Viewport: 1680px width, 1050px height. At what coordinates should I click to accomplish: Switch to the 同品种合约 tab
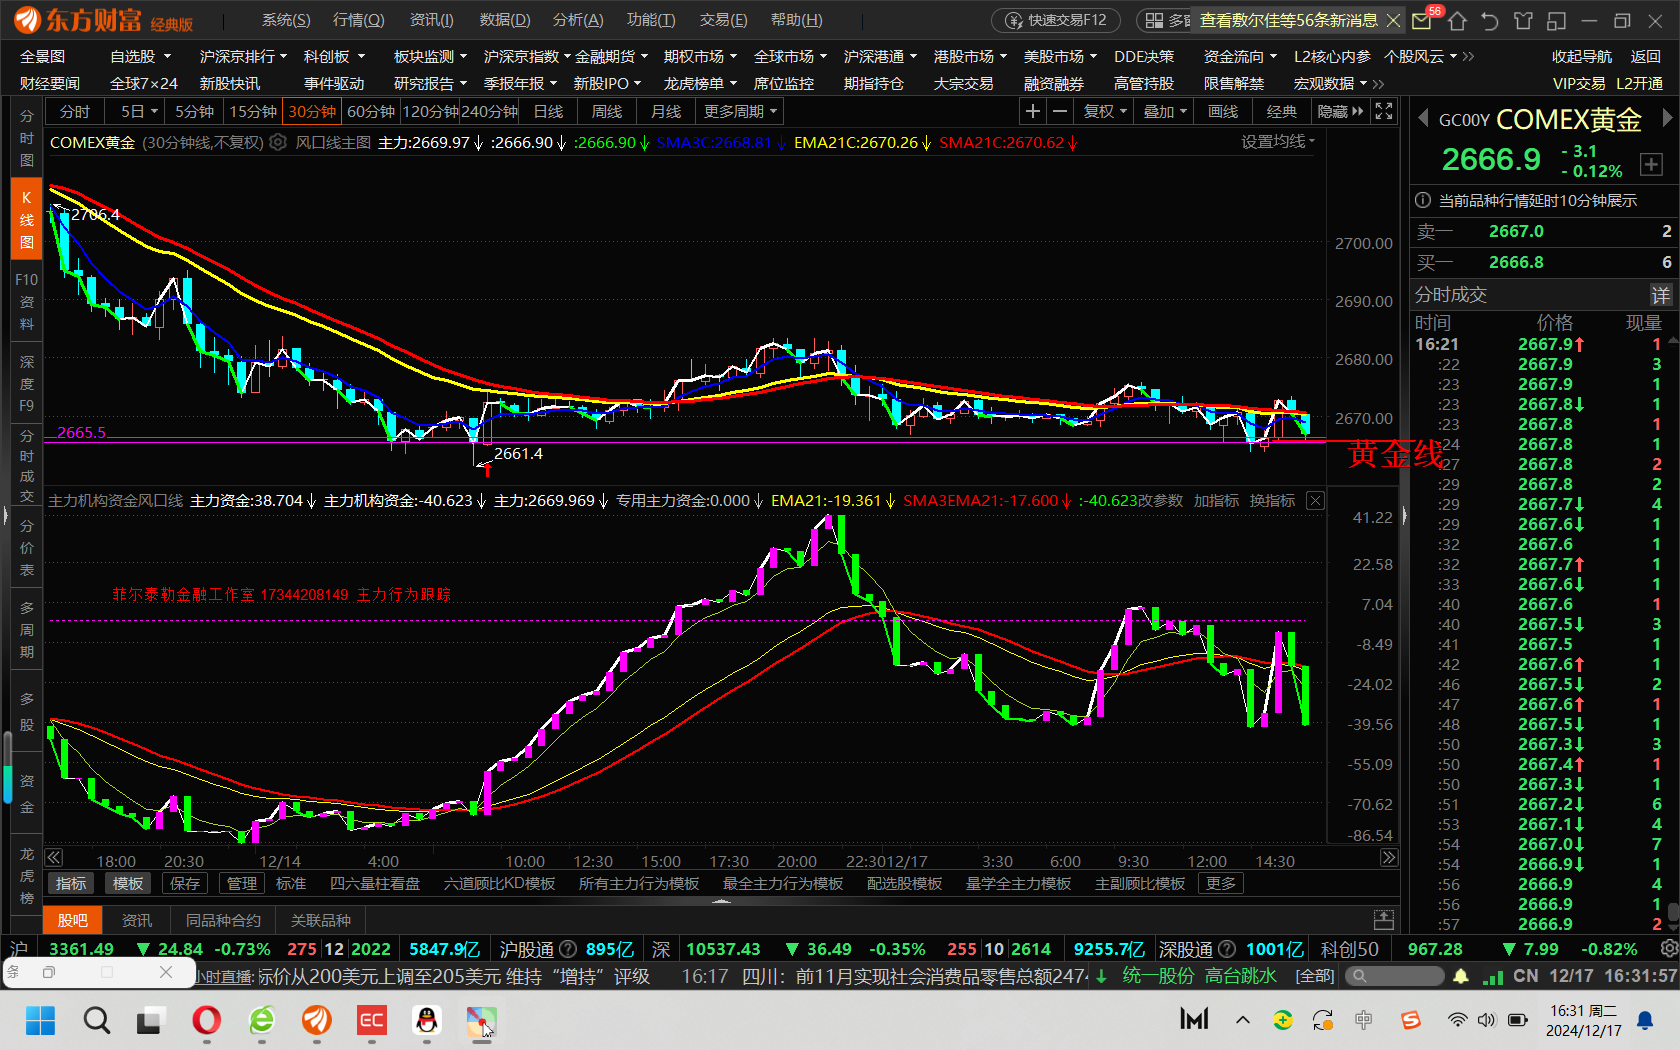pos(223,920)
